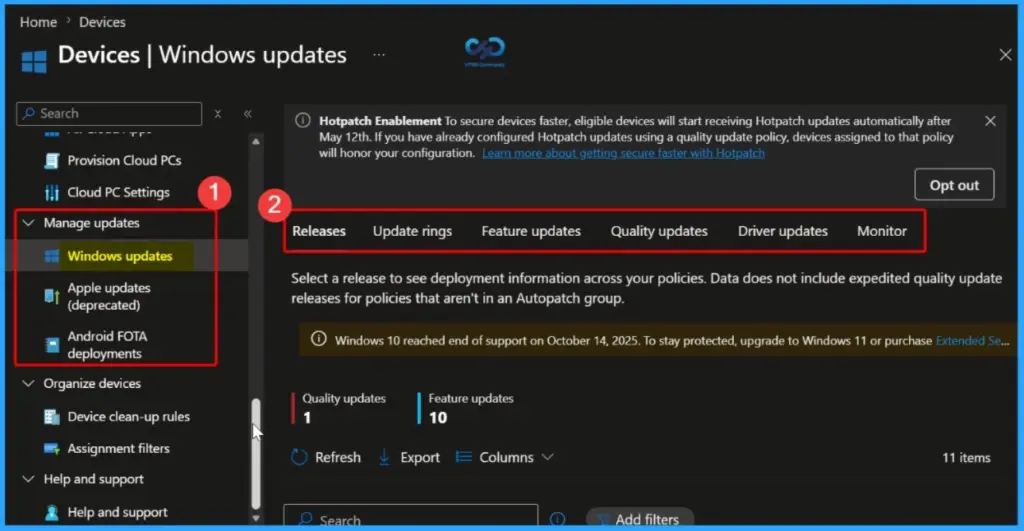The height and width of the screenshot is (531, 1024).
Task: Click the Add filters button
Action: pos(639,519)
